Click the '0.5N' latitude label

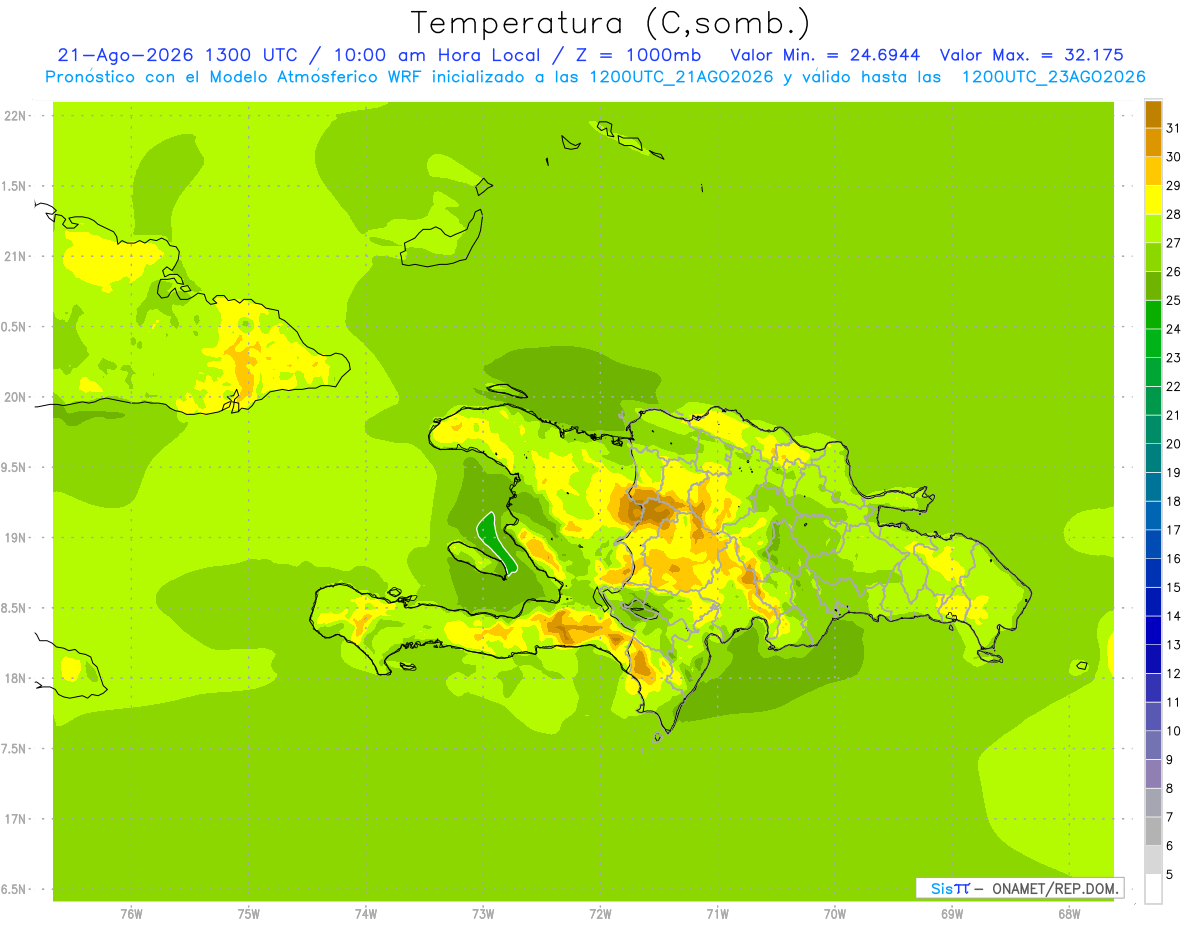coord(15,327)
